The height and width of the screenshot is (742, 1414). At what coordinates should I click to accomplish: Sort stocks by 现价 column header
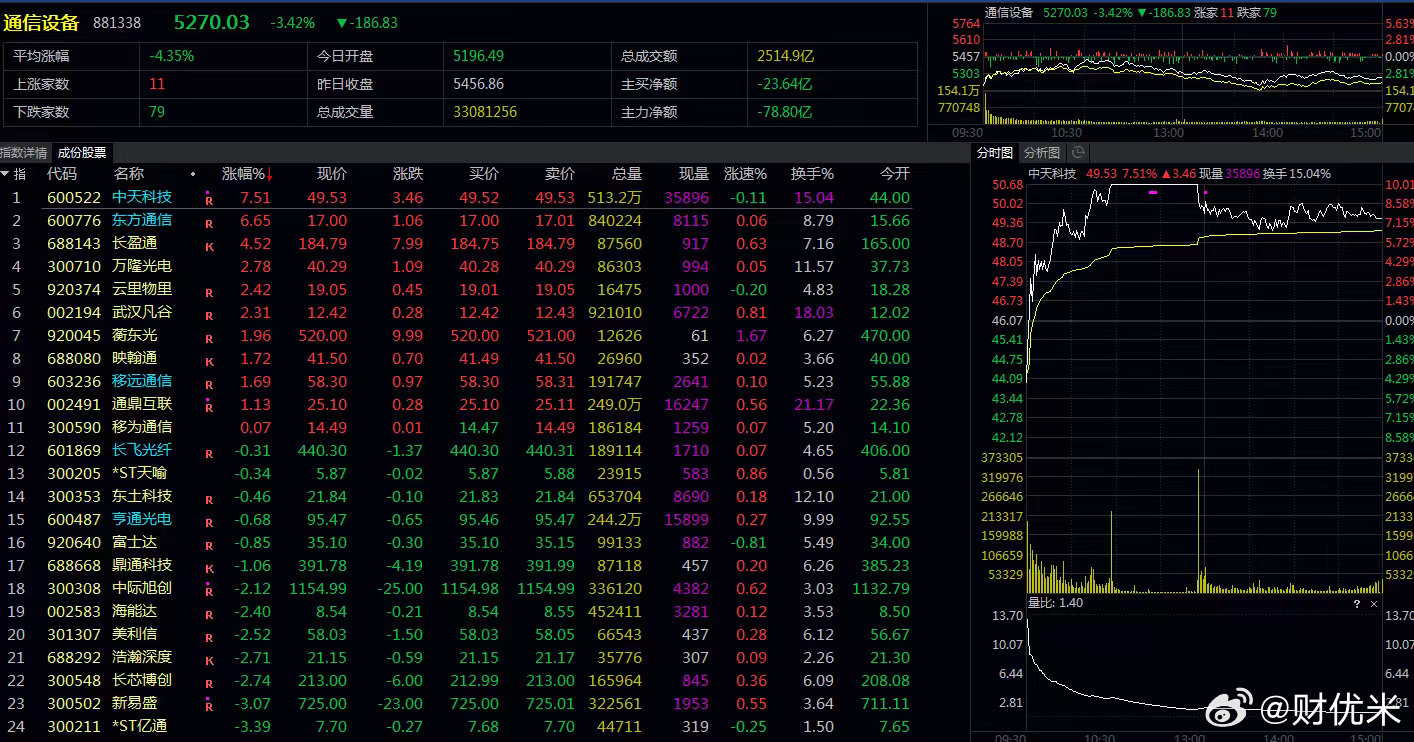click(332, 174)
